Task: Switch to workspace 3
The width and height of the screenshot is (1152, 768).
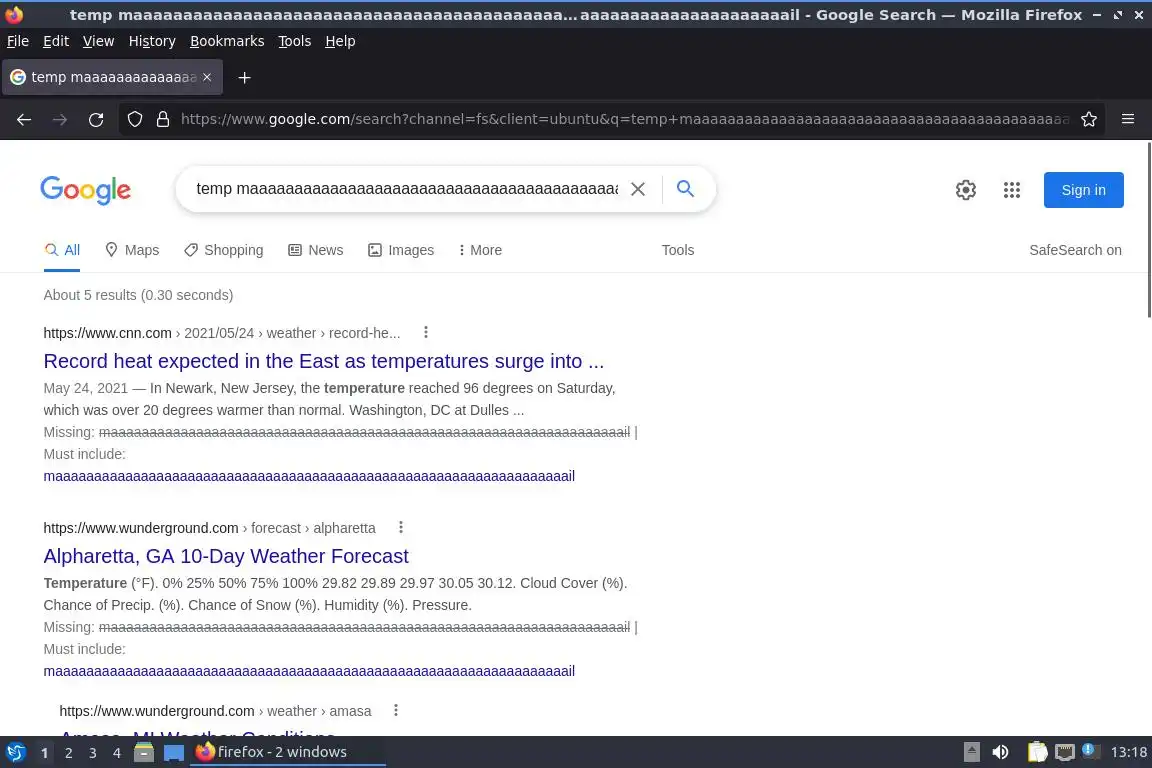Action: point(93,753)
